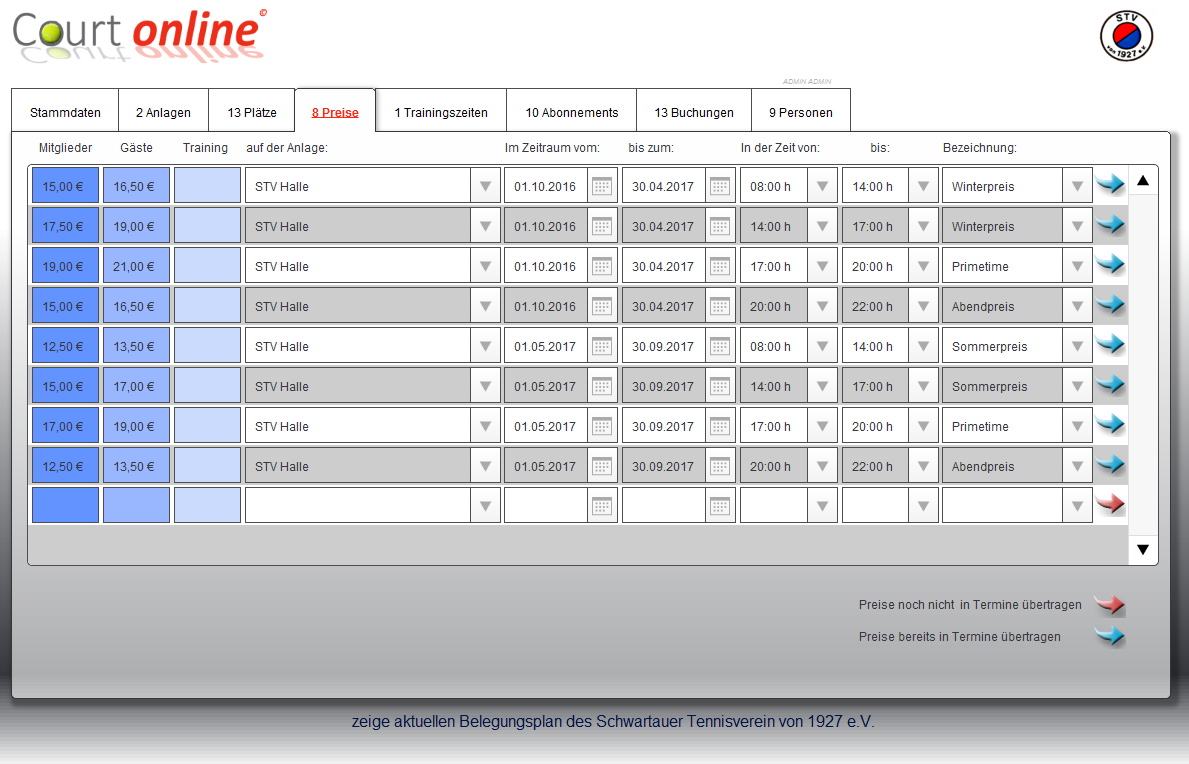Open end date calendar in 19,00 € Primetime row
This screenshot has width=1189, height=764.
tap(720, 266)
